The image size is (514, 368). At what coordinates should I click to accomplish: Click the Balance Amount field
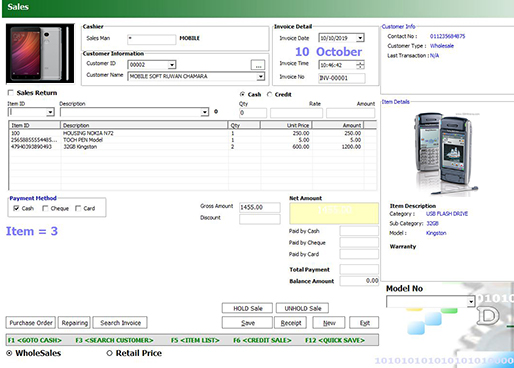[x=359, y=281]
